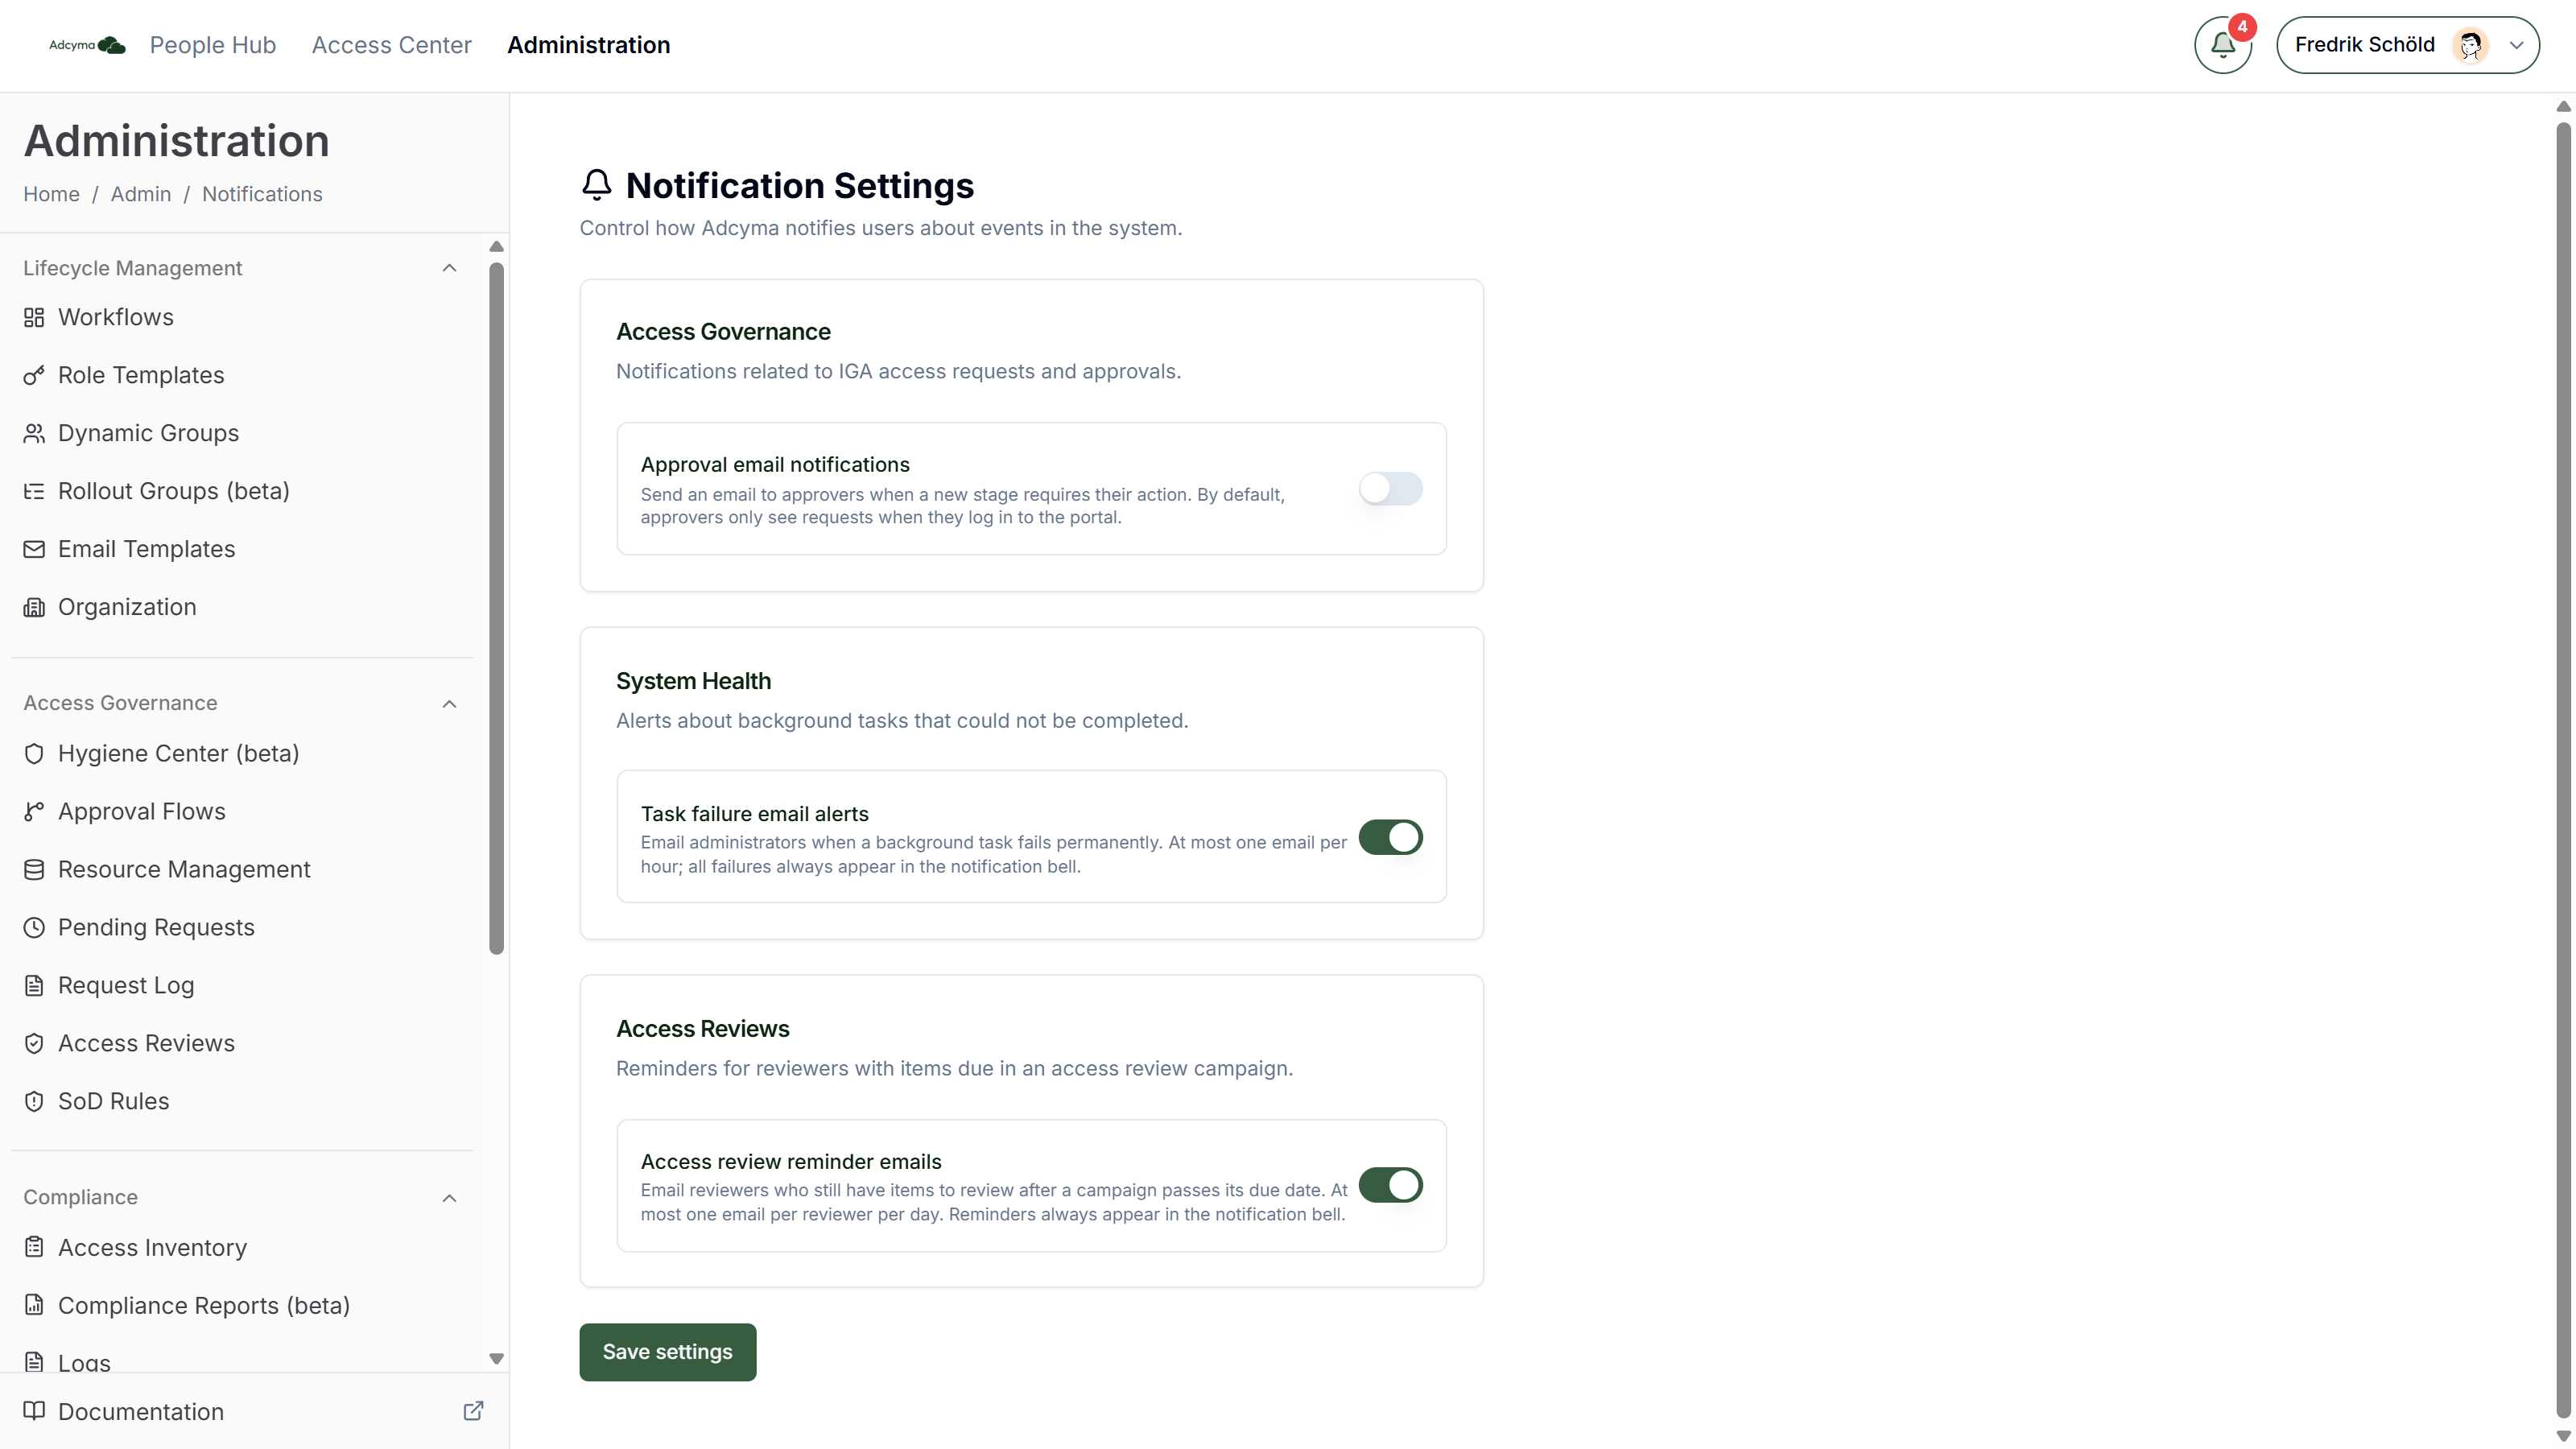Click the Email Templates envelope icon

point(34,549)
